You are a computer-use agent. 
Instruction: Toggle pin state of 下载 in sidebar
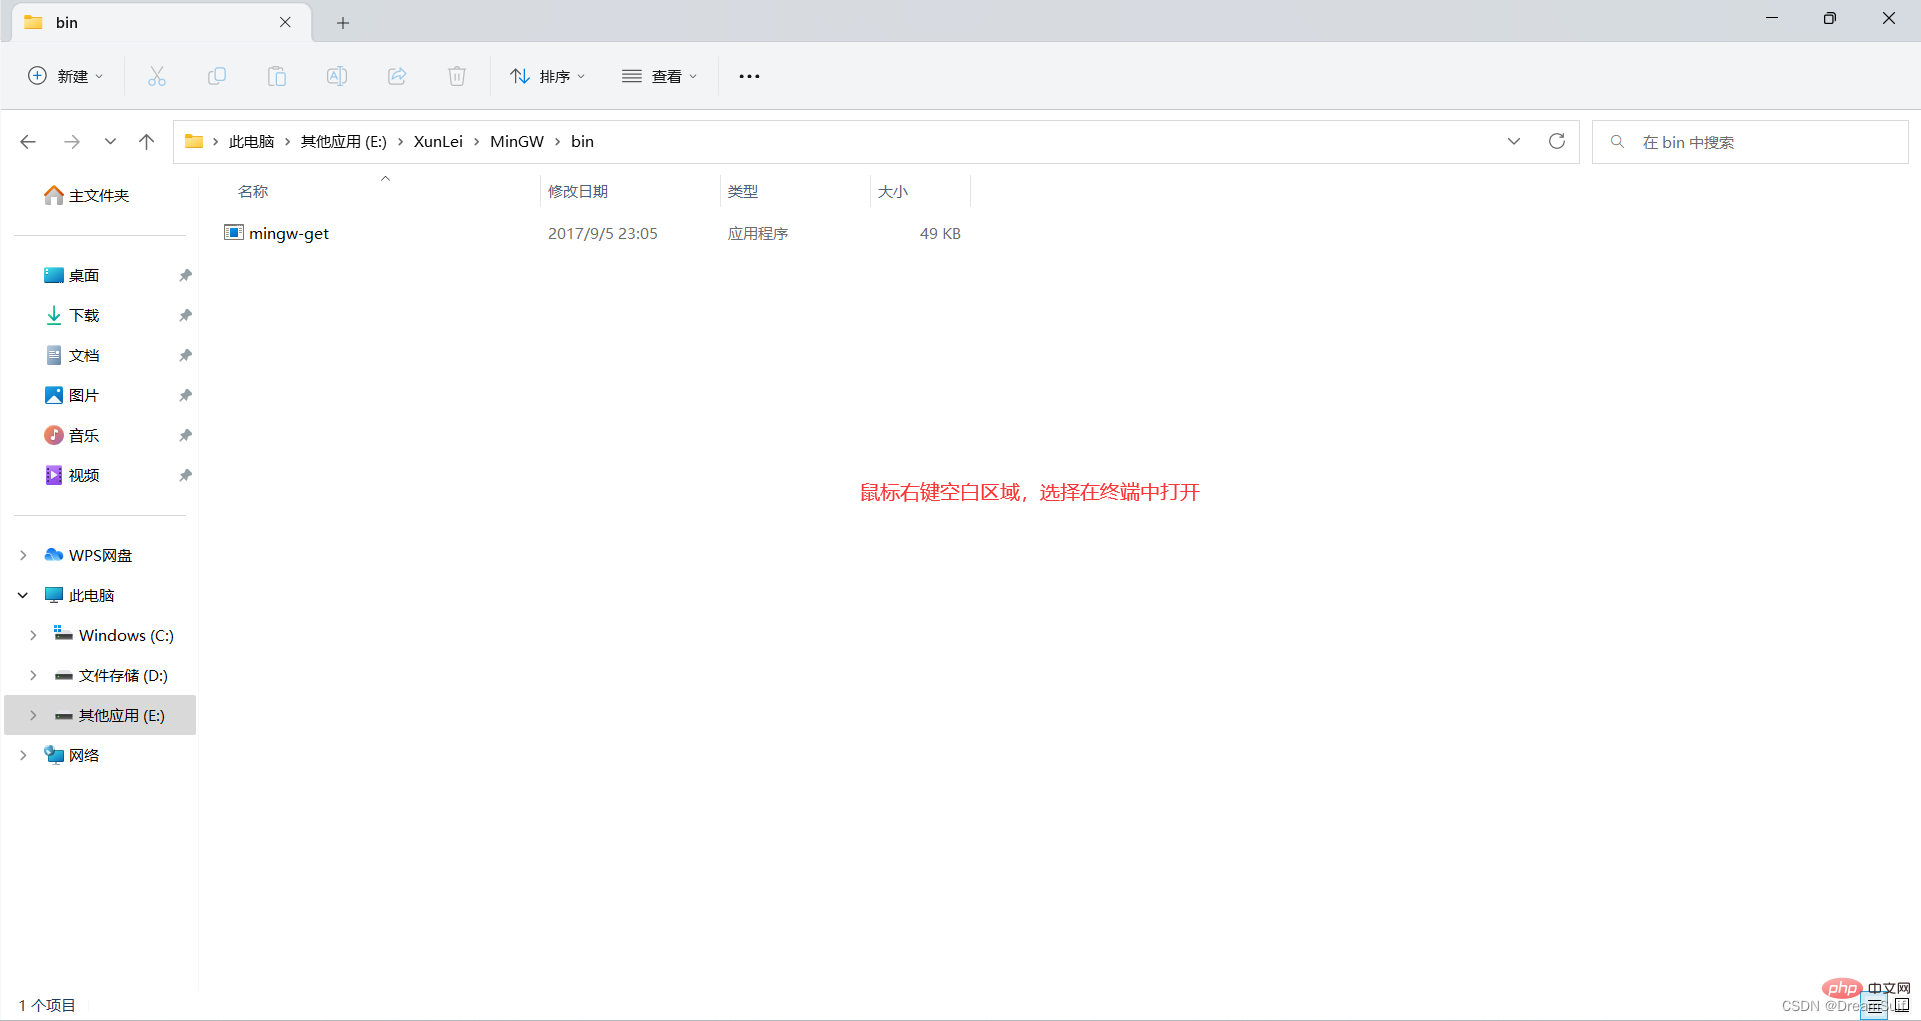click(185, 315)
